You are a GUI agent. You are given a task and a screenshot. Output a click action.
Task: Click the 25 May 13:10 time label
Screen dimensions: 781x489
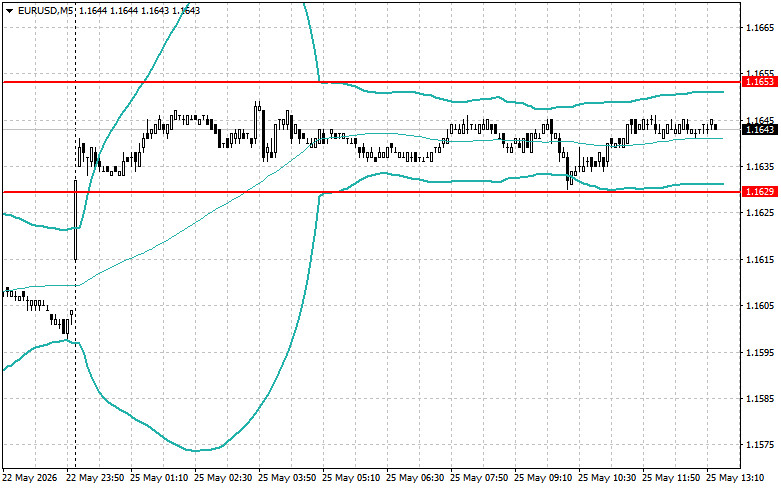(735, 478)
